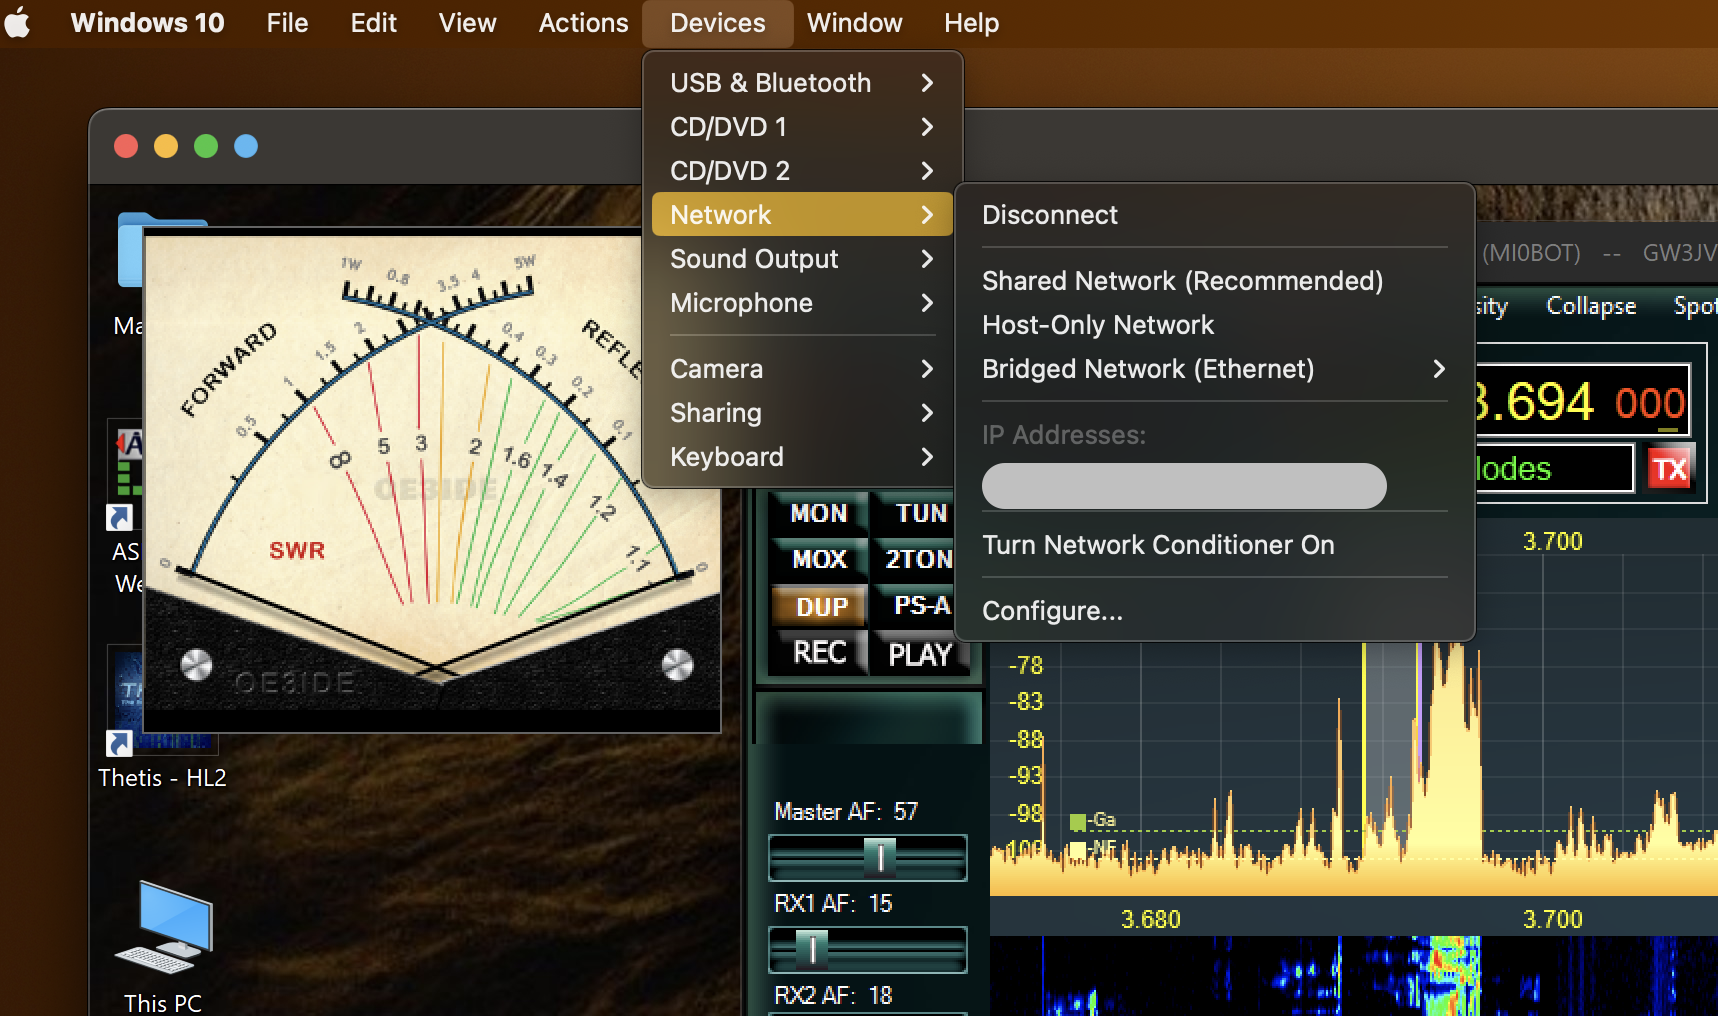Viewport: 1718px width, 1016px height.
Task: Open the Windows 10 application menu
Action: 148,23
